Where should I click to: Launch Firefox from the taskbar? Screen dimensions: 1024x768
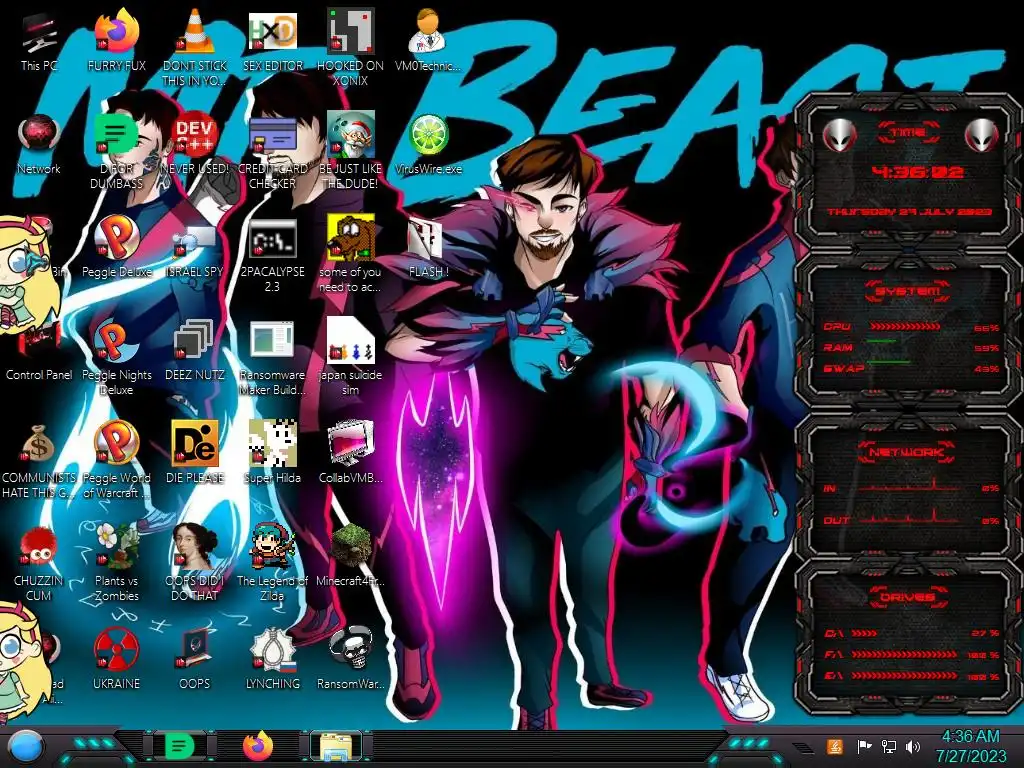point(258,746)
